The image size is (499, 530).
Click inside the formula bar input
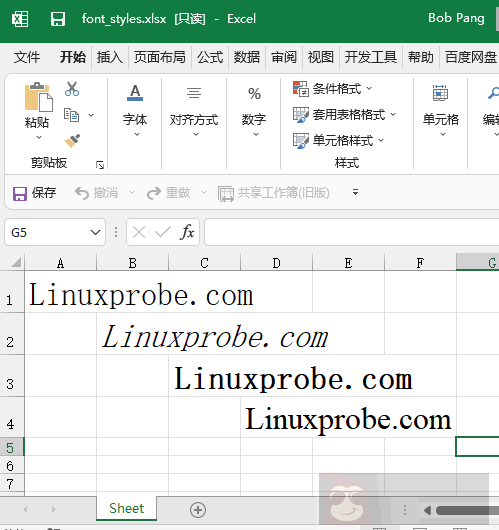point(352,232)
